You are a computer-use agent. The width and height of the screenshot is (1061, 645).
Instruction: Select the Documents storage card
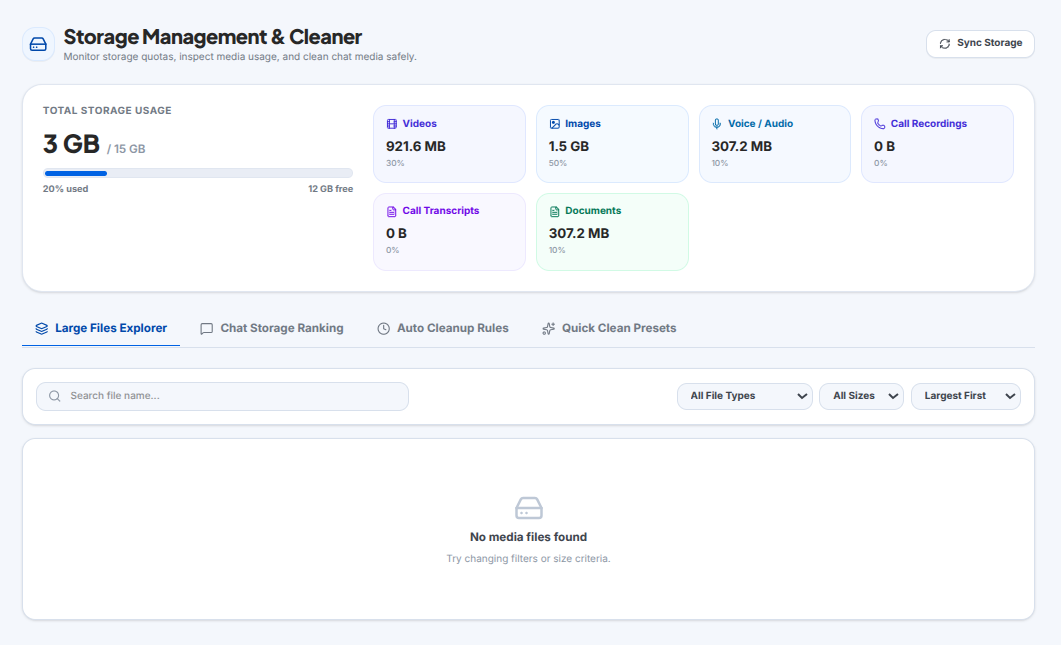(612, 231)
